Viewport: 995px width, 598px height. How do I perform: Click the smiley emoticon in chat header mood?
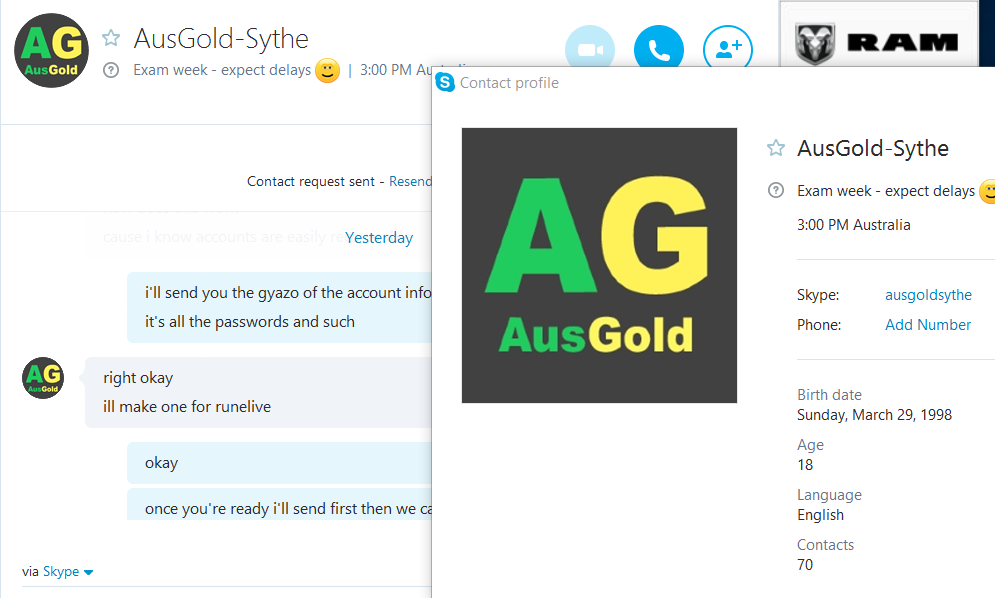(x=327, y=70)
